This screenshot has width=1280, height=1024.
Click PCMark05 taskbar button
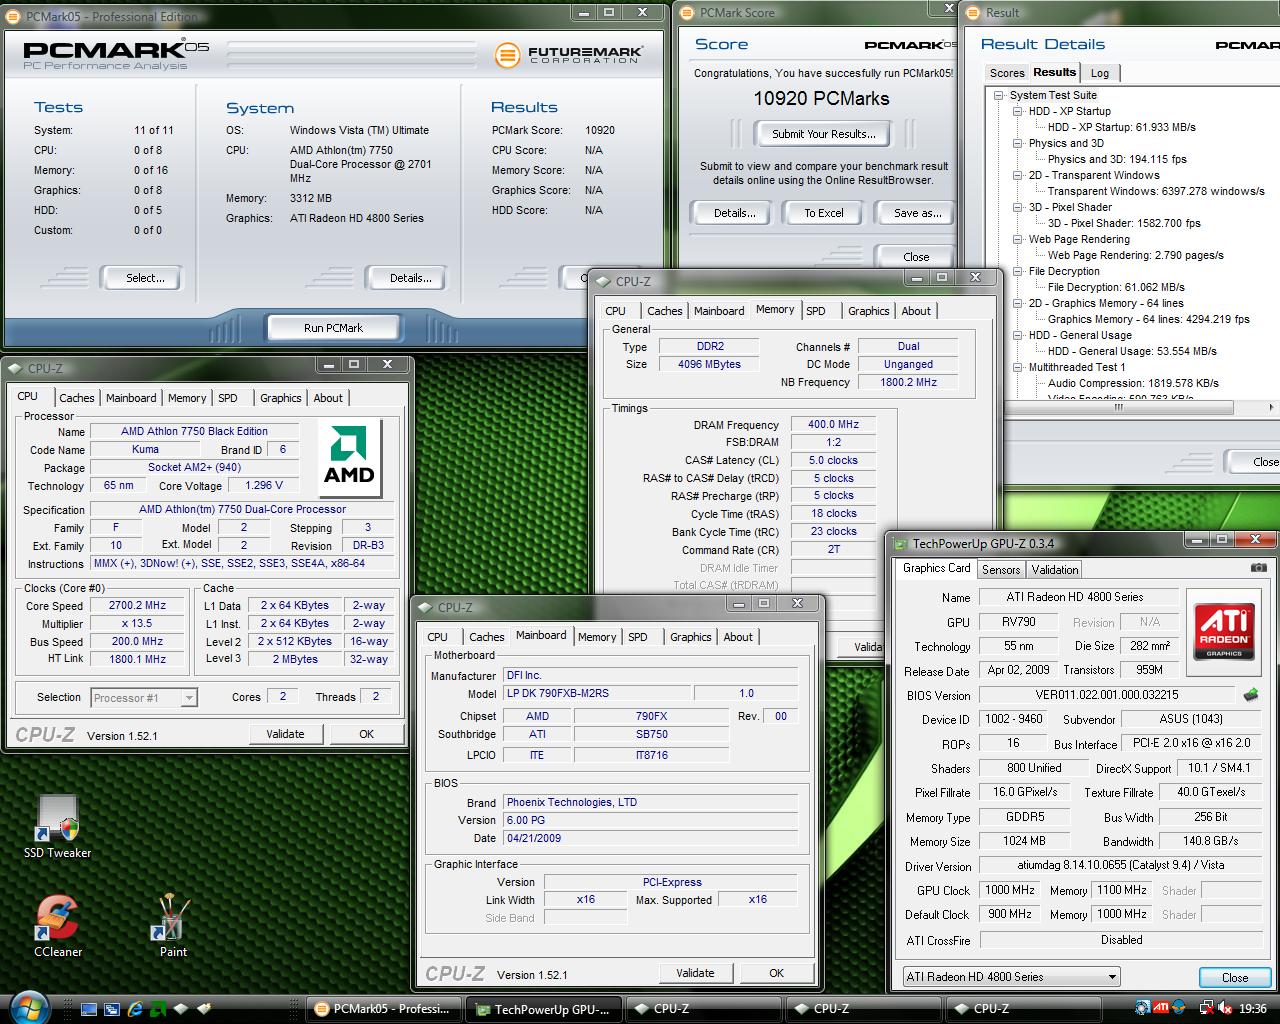383,1009
